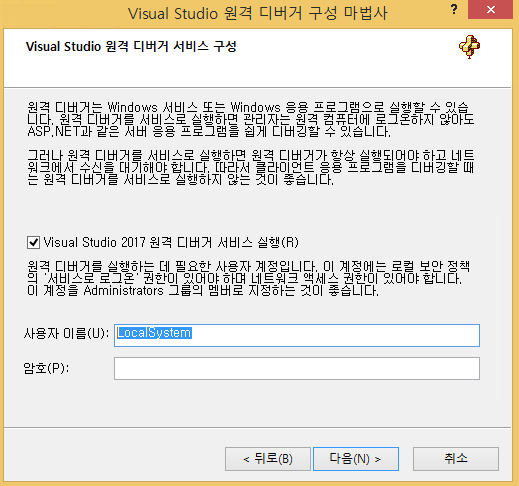Click the paragraph mentioning Administrators 그룹

[249, 278]
